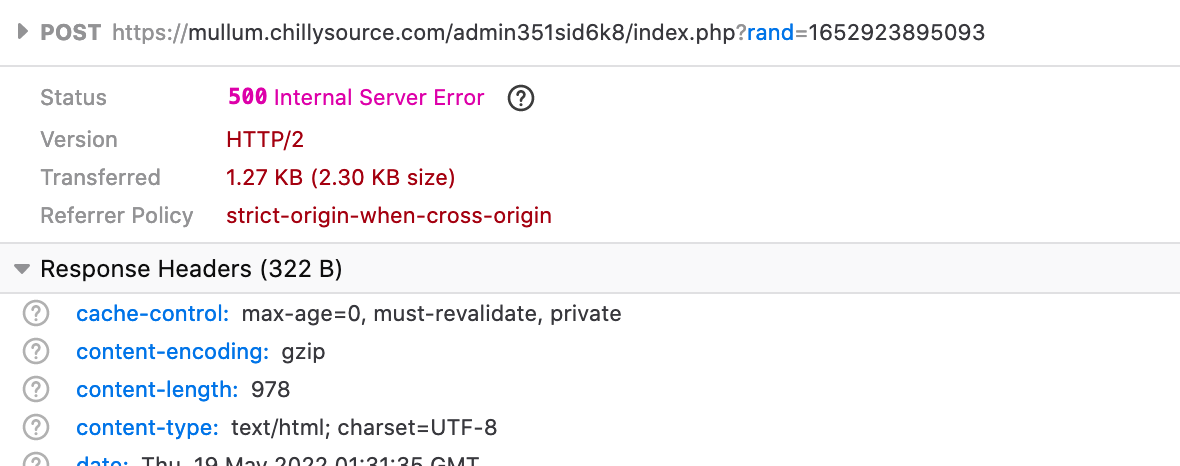1180x466 pixels.
Task: Click the cache-control header name
Action: (153, 314)
